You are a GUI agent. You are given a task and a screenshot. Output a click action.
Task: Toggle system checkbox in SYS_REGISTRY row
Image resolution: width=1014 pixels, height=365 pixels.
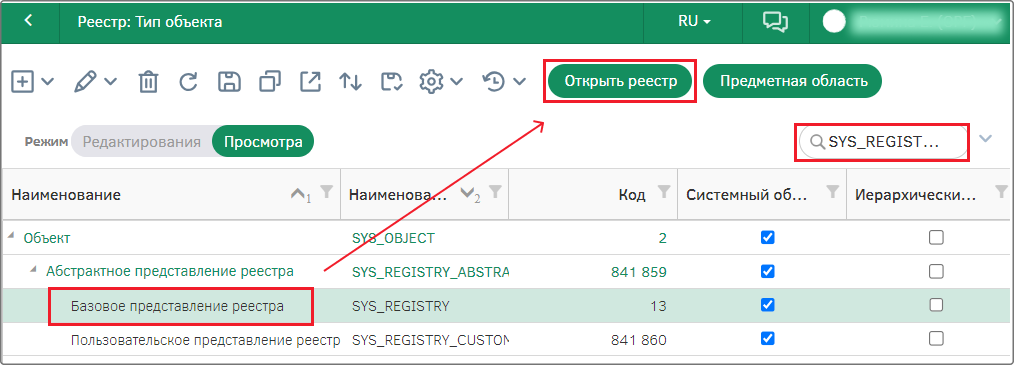coord(768,304)
